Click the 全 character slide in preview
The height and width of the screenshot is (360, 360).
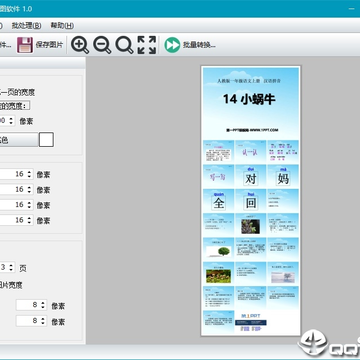pyautogui.click(x=218, y=200)
